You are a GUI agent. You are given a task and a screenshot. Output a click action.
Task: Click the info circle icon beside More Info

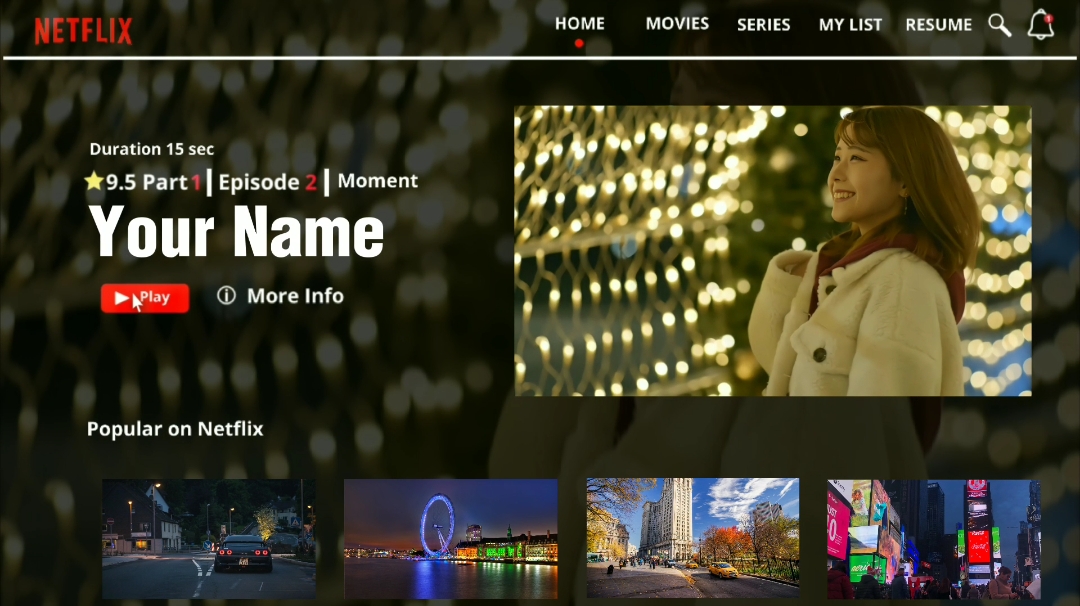227,295
